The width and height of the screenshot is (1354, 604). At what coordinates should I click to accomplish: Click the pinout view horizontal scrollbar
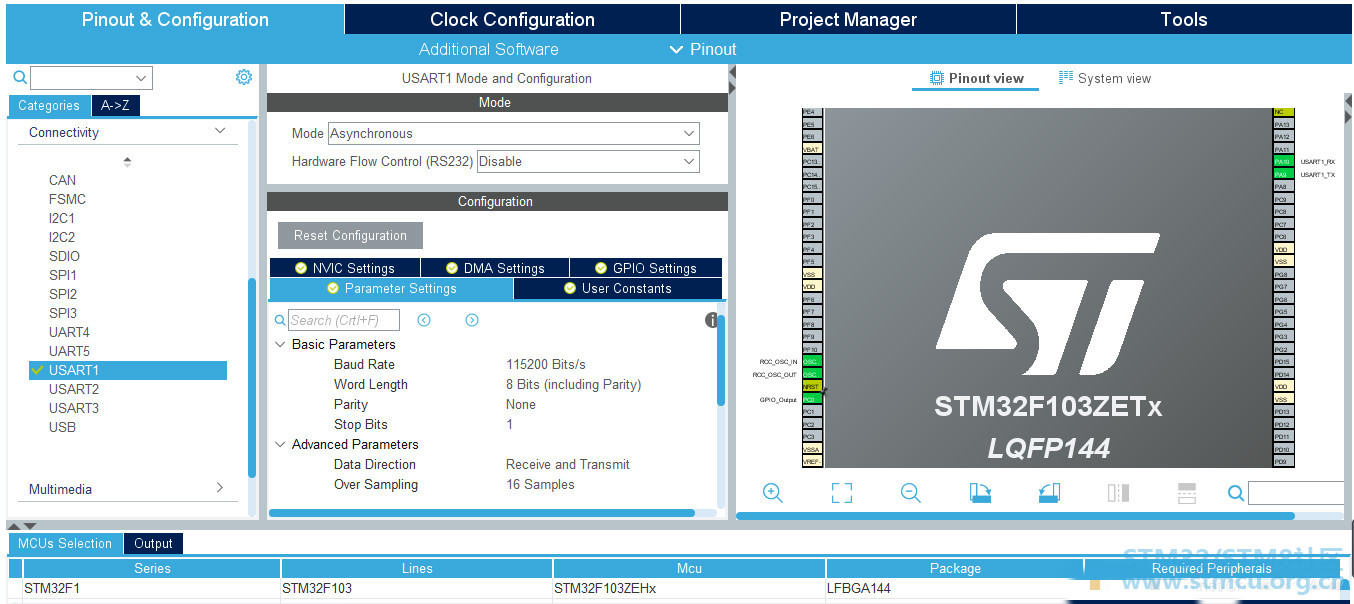coord(1017,516)
